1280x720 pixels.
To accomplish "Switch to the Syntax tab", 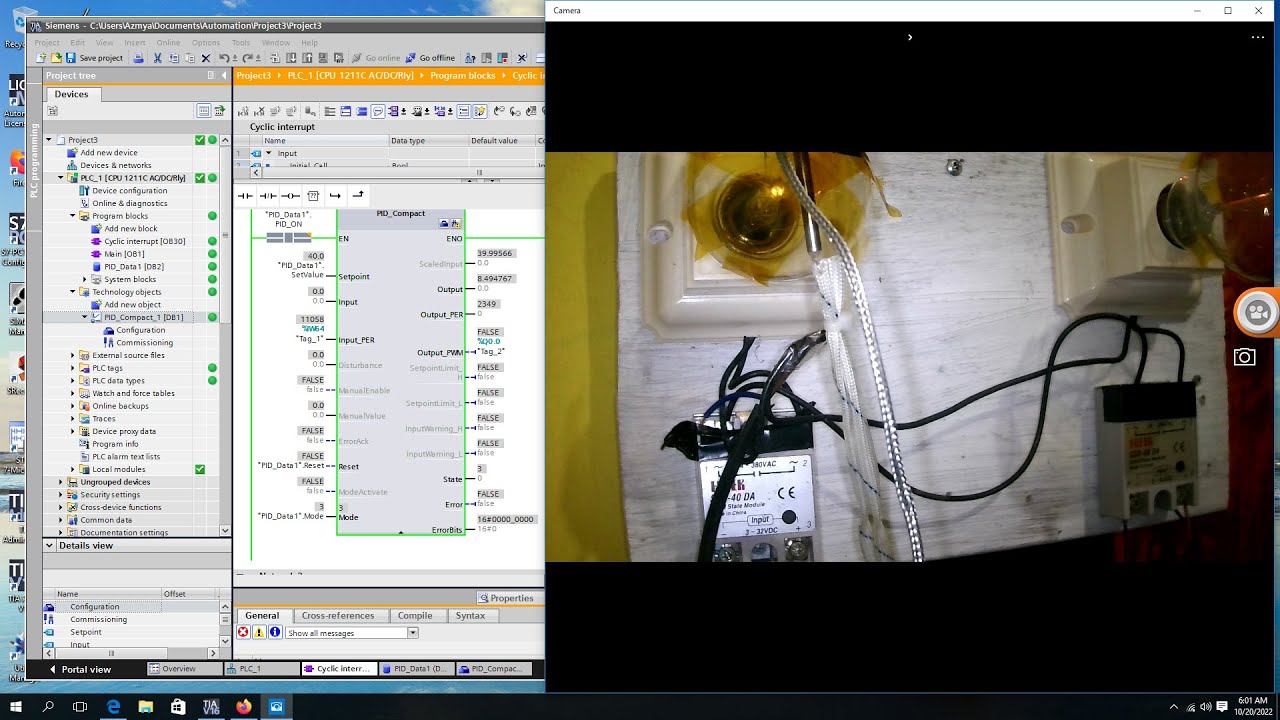I will click(470, 616).
